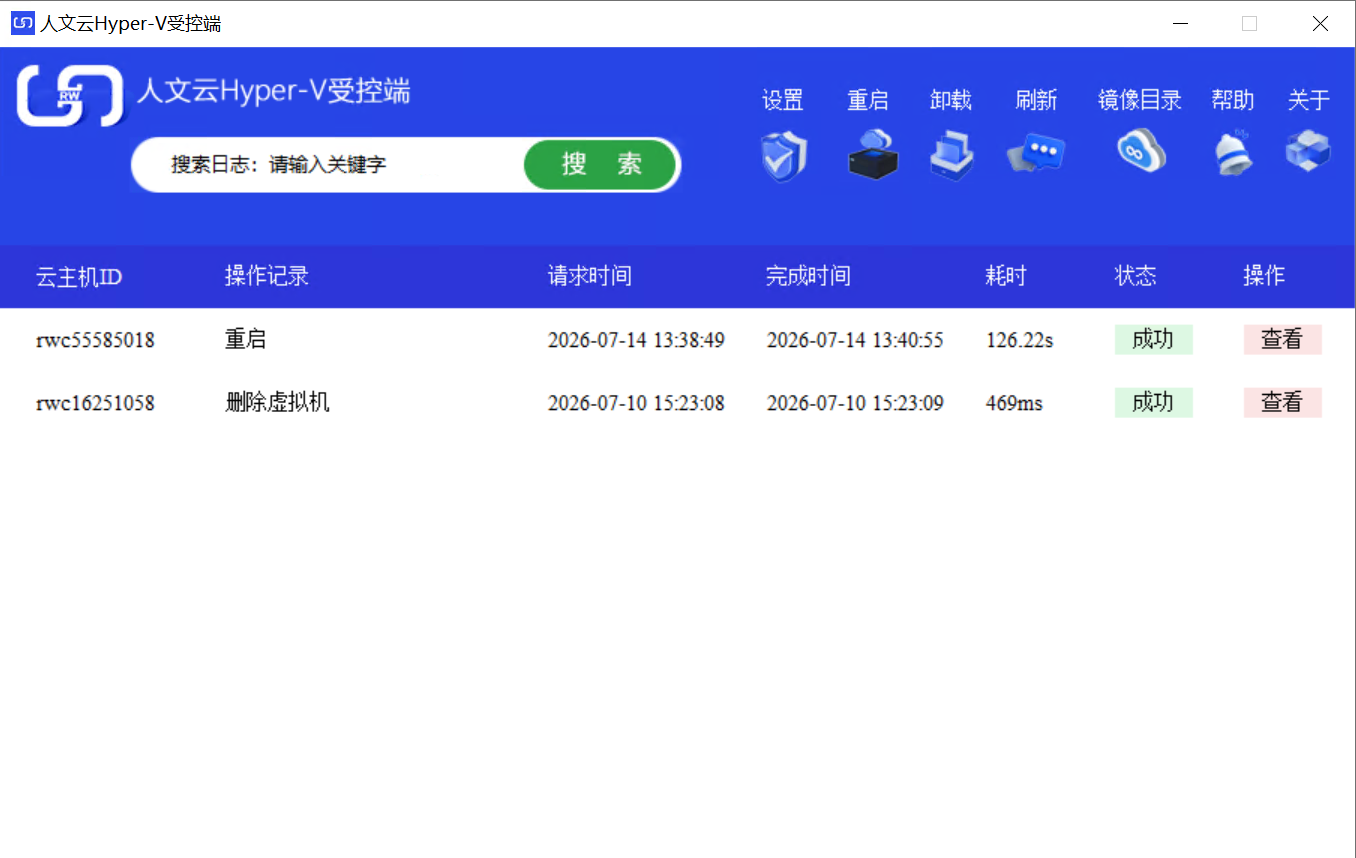Viewport: 1356px width, 858px height.
Task: Click the 卸载 label in the toolbar
Action: pos(951,100)
